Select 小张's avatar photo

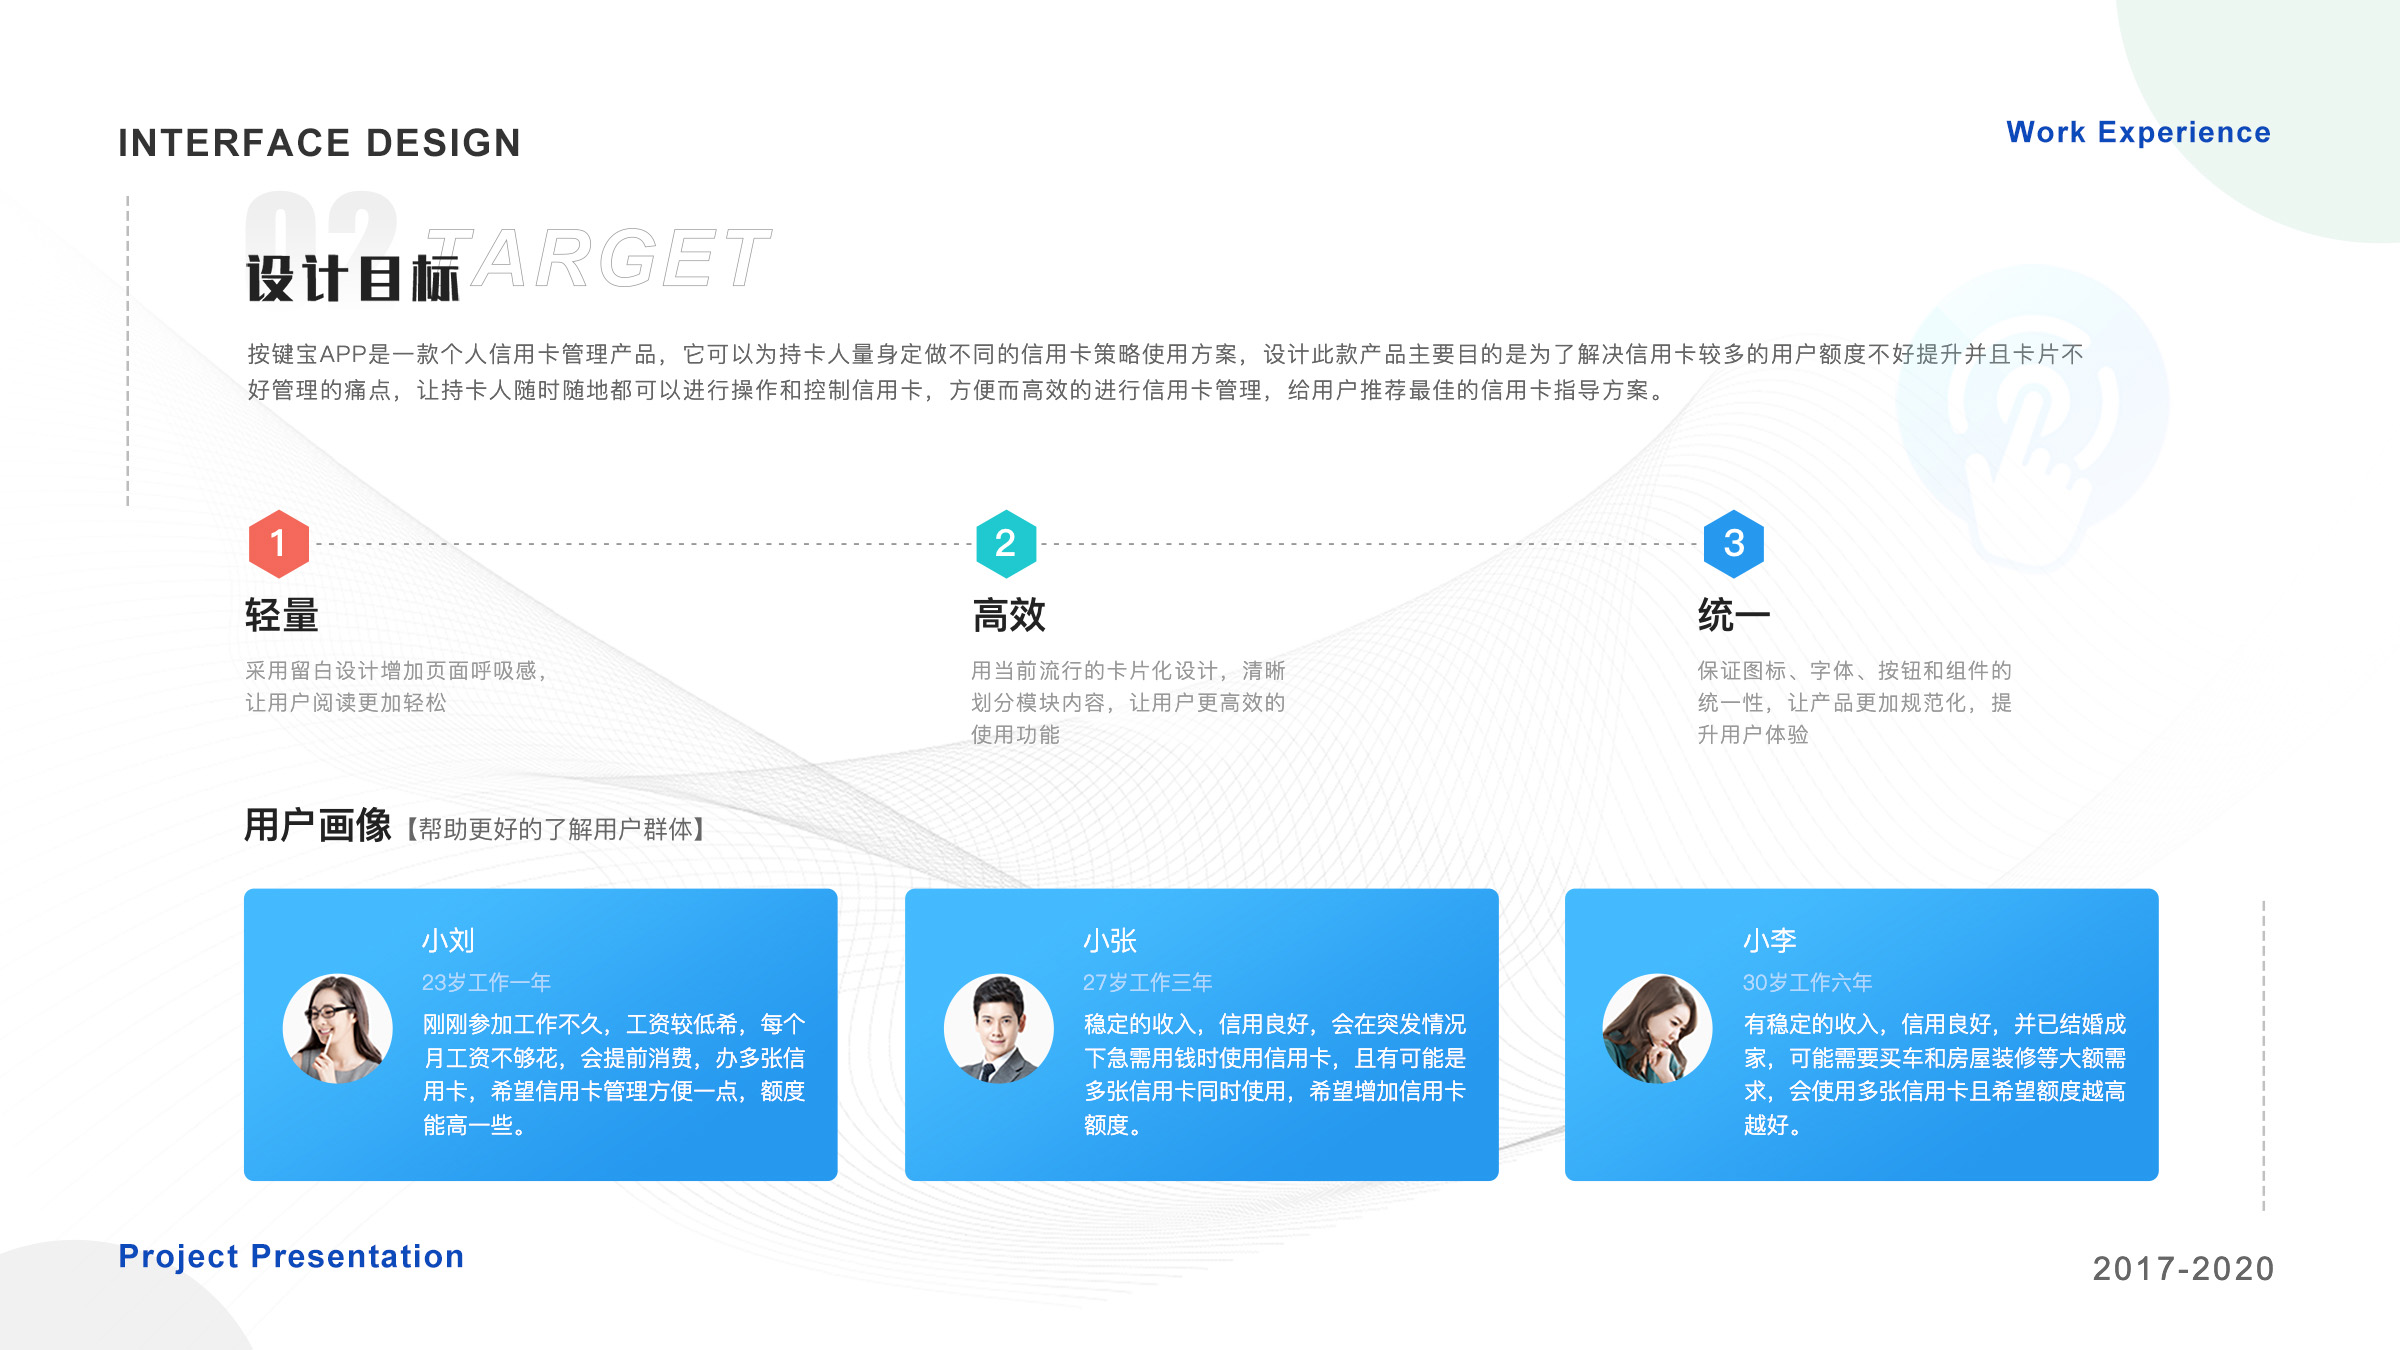[998, 1029]
